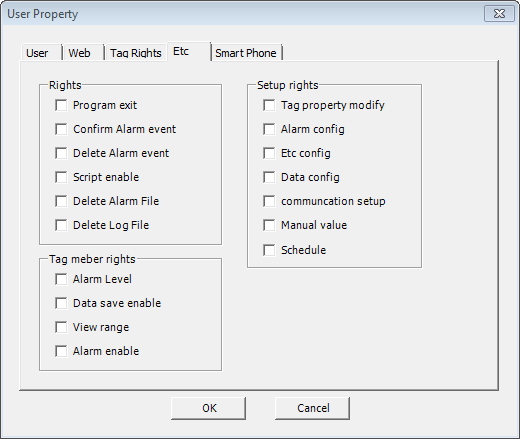Enable communcation setup right
The height and width of the screenshot is (439, 520).
[x=269, y=201]
